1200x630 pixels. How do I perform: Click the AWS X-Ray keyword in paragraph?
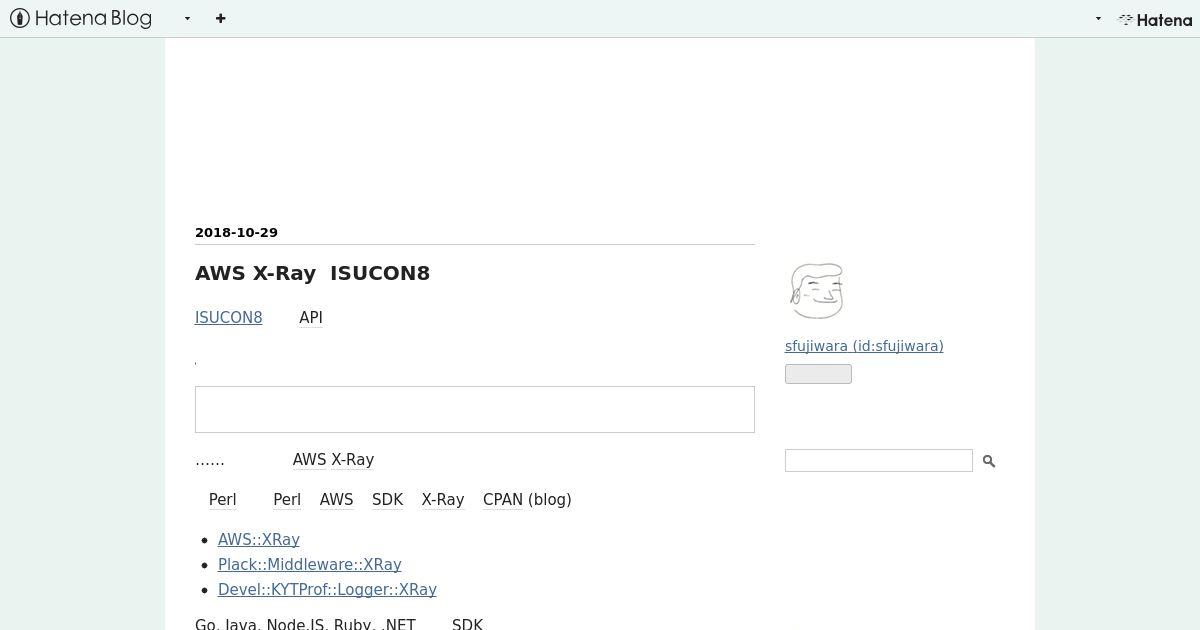tap(333, 459)
